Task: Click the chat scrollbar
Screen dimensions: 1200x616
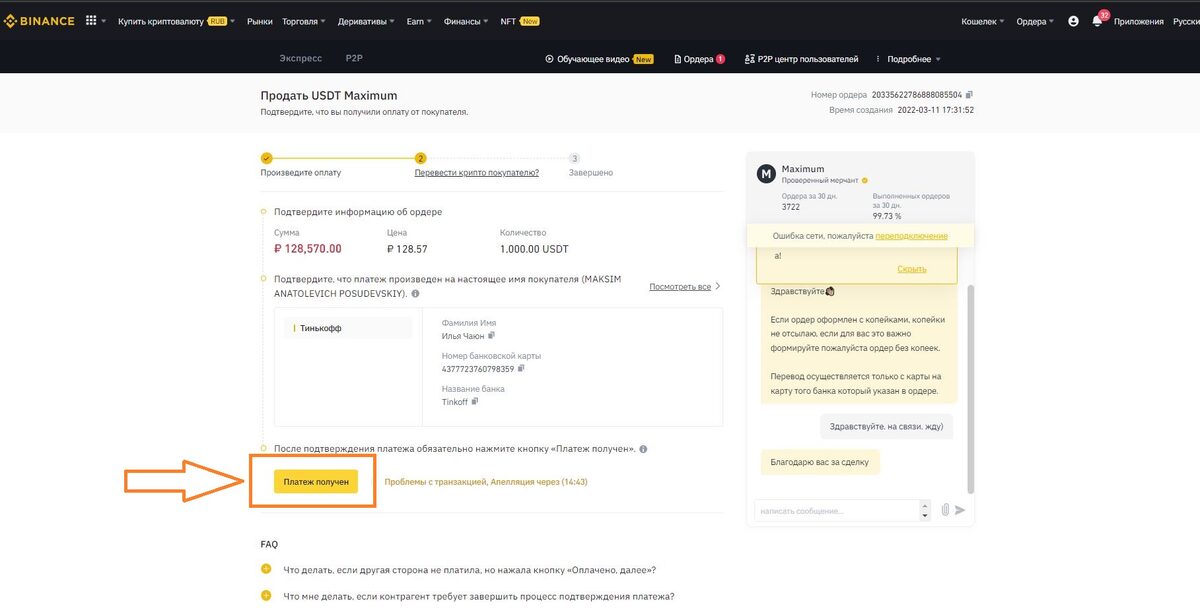Action: coord(970,388)
